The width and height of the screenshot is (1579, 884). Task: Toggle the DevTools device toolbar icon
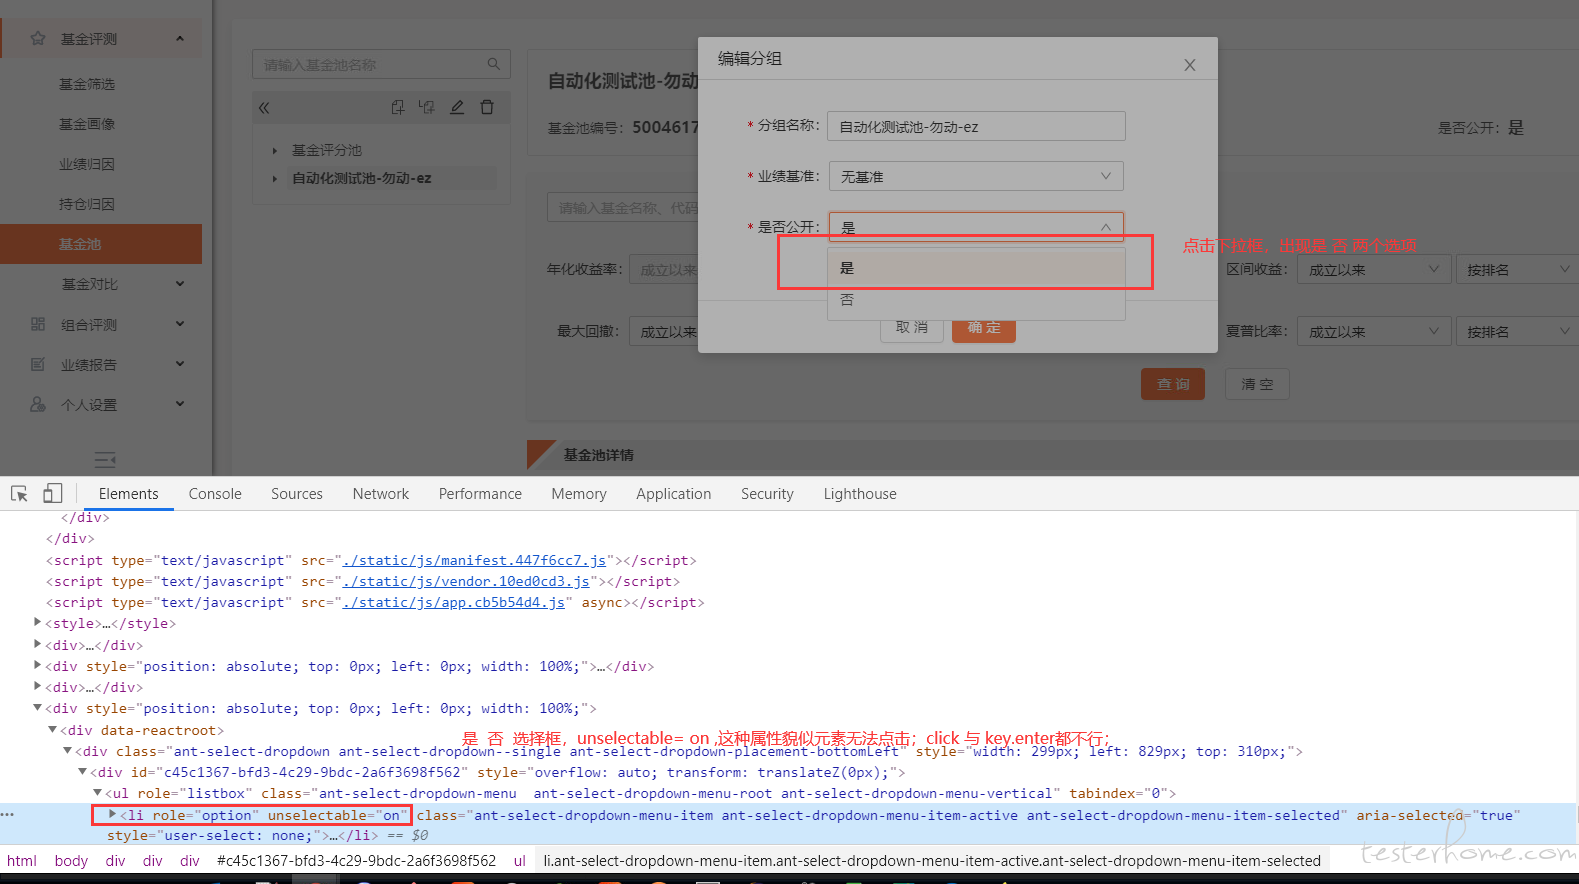click(53, 493)
